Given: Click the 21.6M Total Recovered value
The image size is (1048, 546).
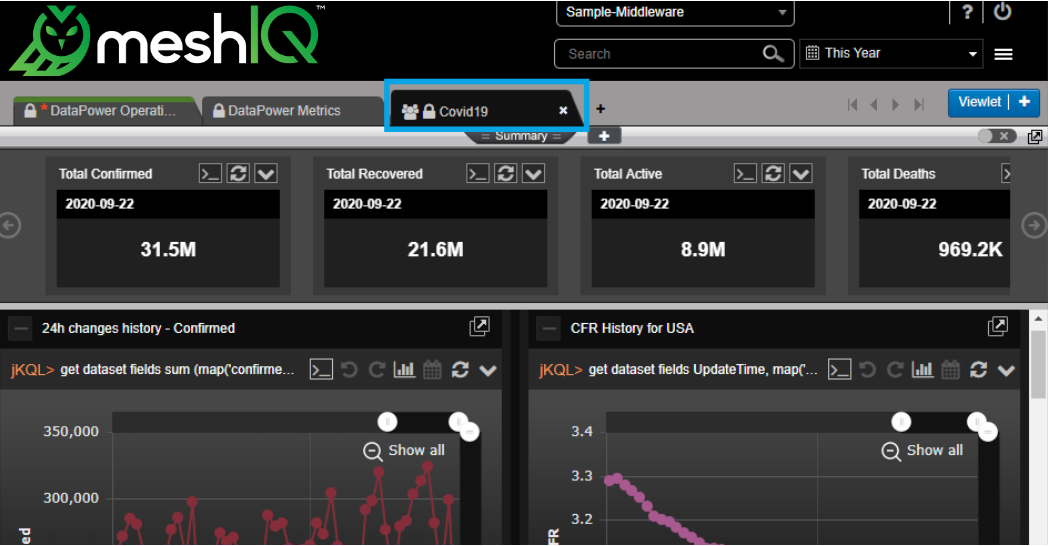Looking at the screenshot, I should pyautogui.click(x=436, y=250).
